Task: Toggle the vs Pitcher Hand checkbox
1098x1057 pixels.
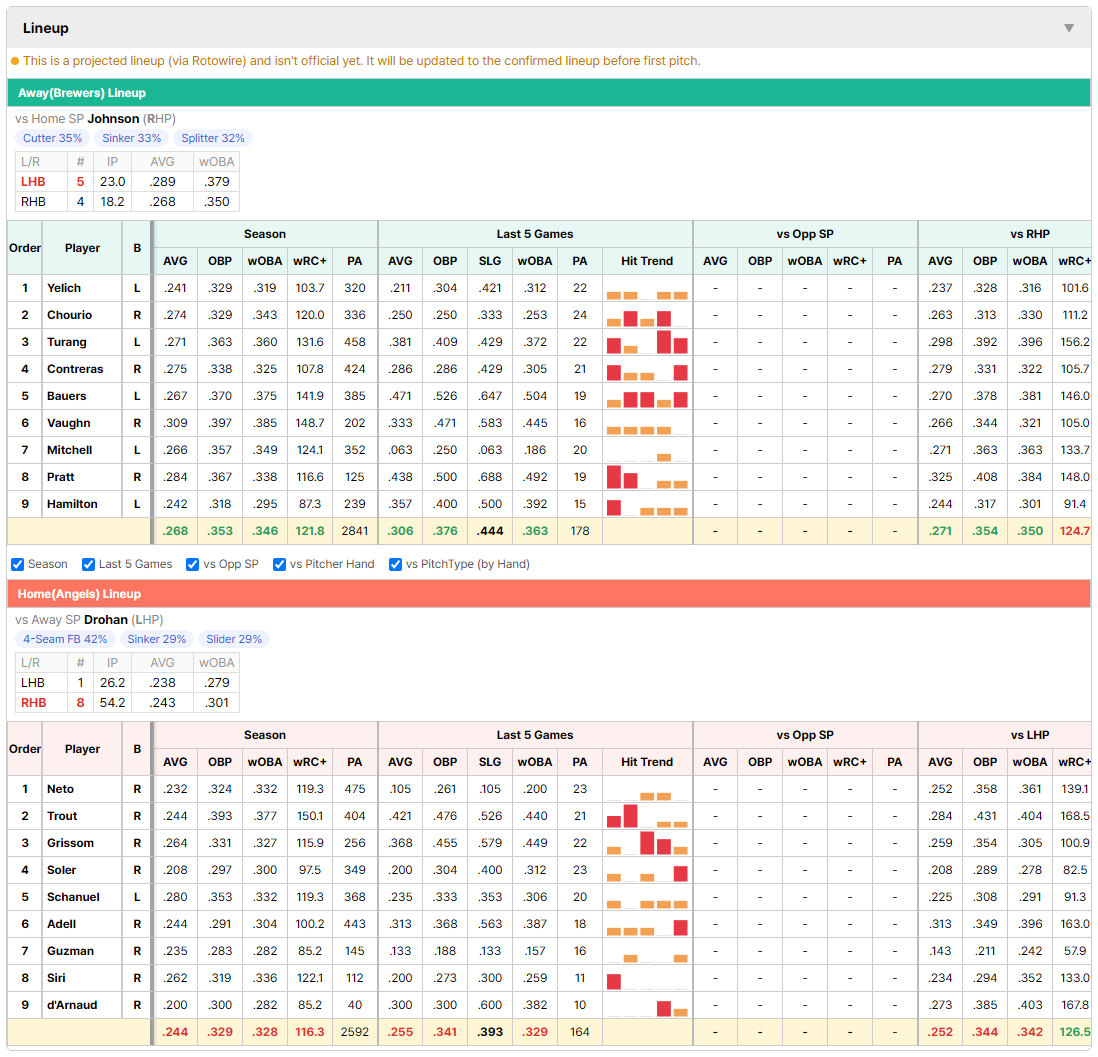Action: 279,565
